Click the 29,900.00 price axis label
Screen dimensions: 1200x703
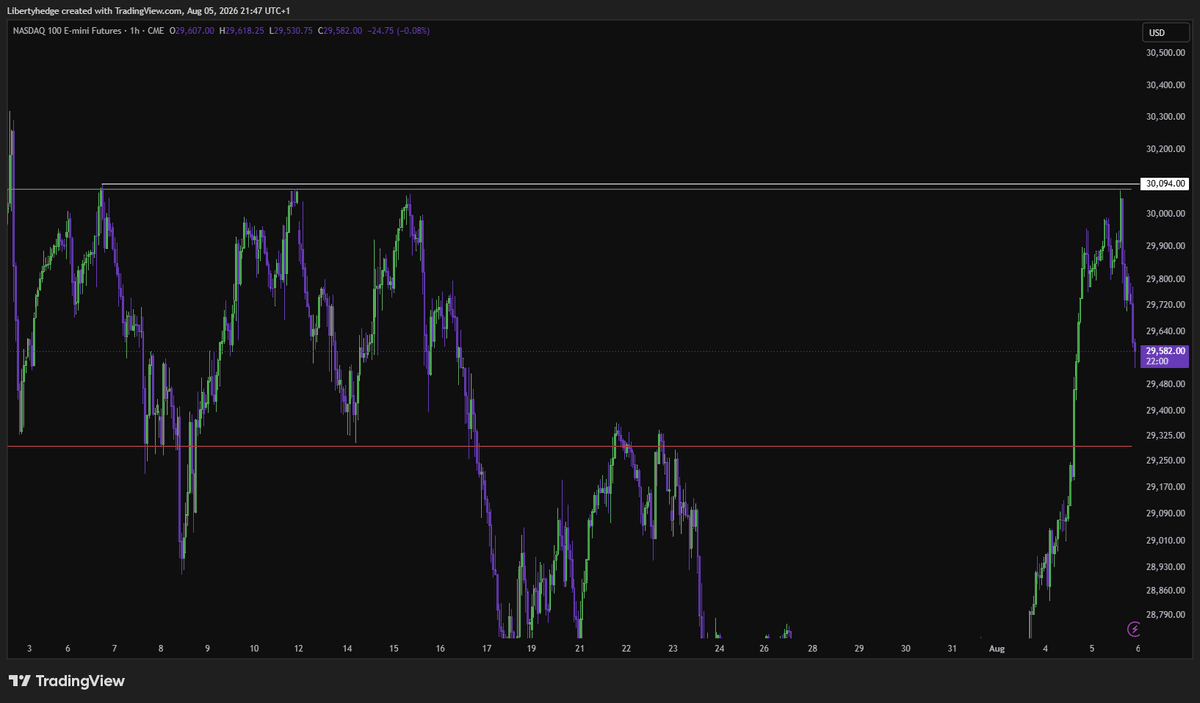click(x=1166, y=247)
